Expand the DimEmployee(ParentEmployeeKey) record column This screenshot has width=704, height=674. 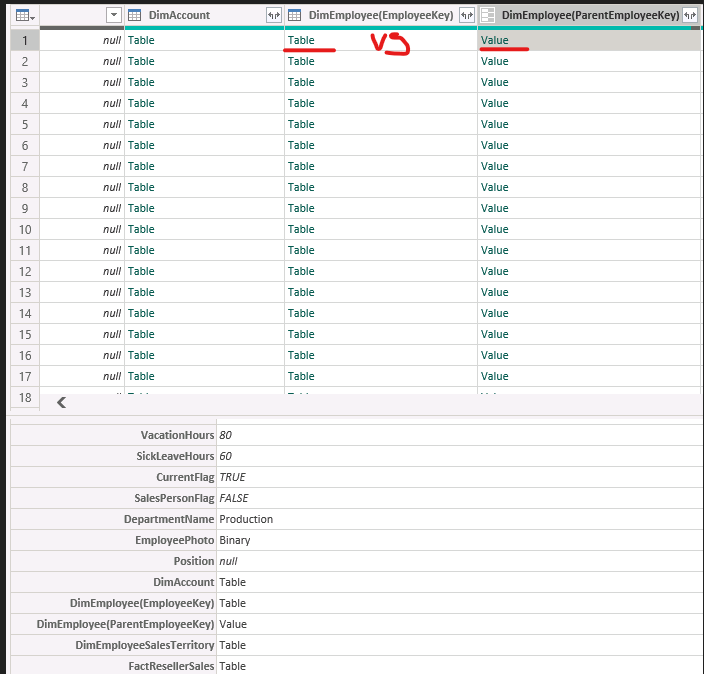tap(690, 15)
